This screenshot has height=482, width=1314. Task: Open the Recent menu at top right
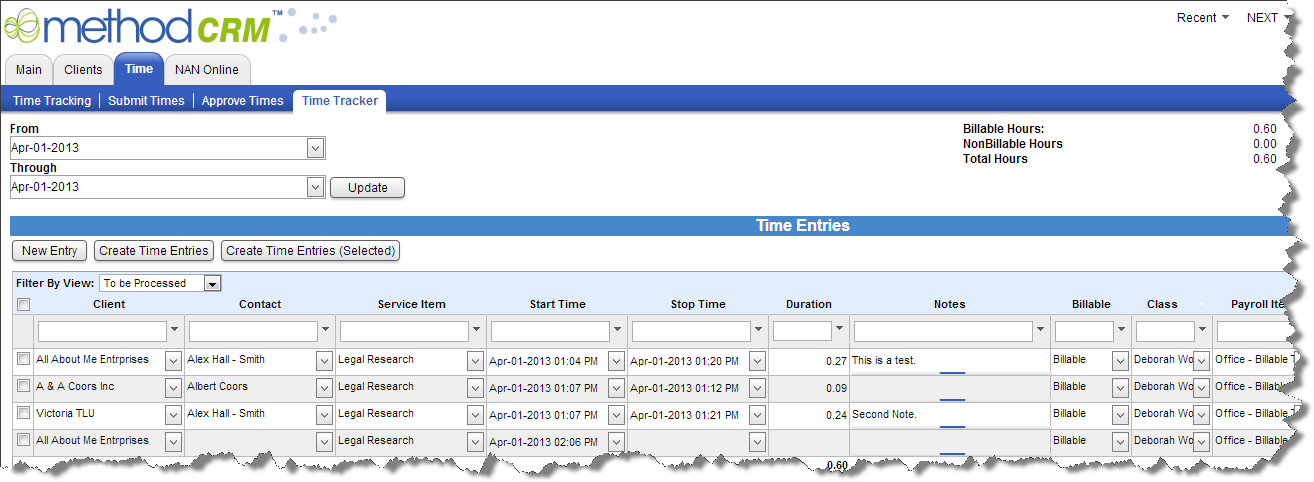pos(1202,18)
